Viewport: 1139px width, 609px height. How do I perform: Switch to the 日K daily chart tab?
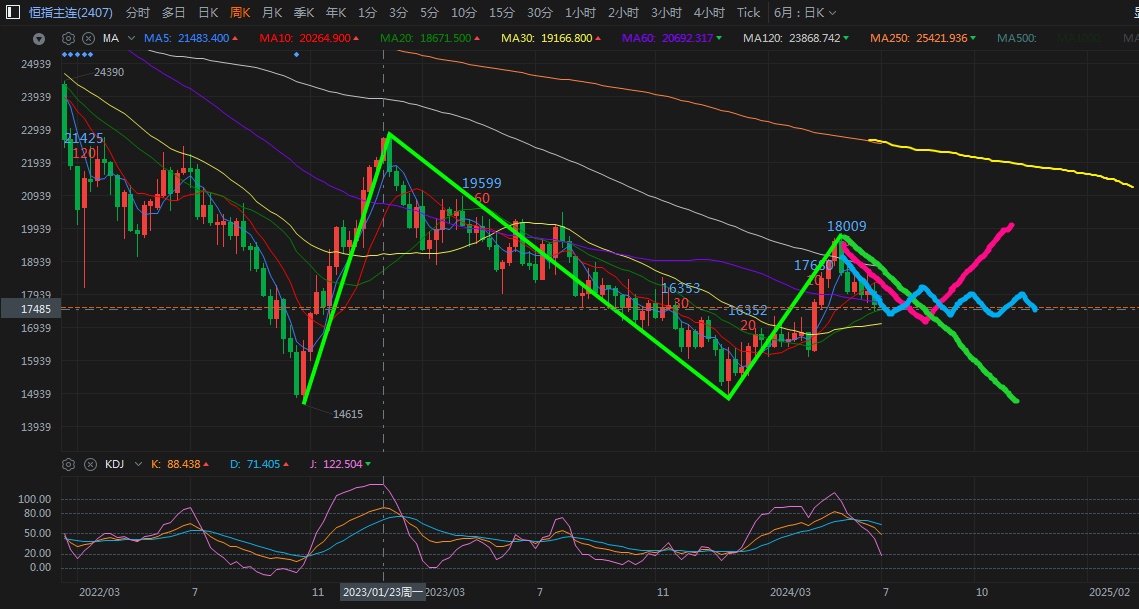pyautogui.click(x=208, y=13)
